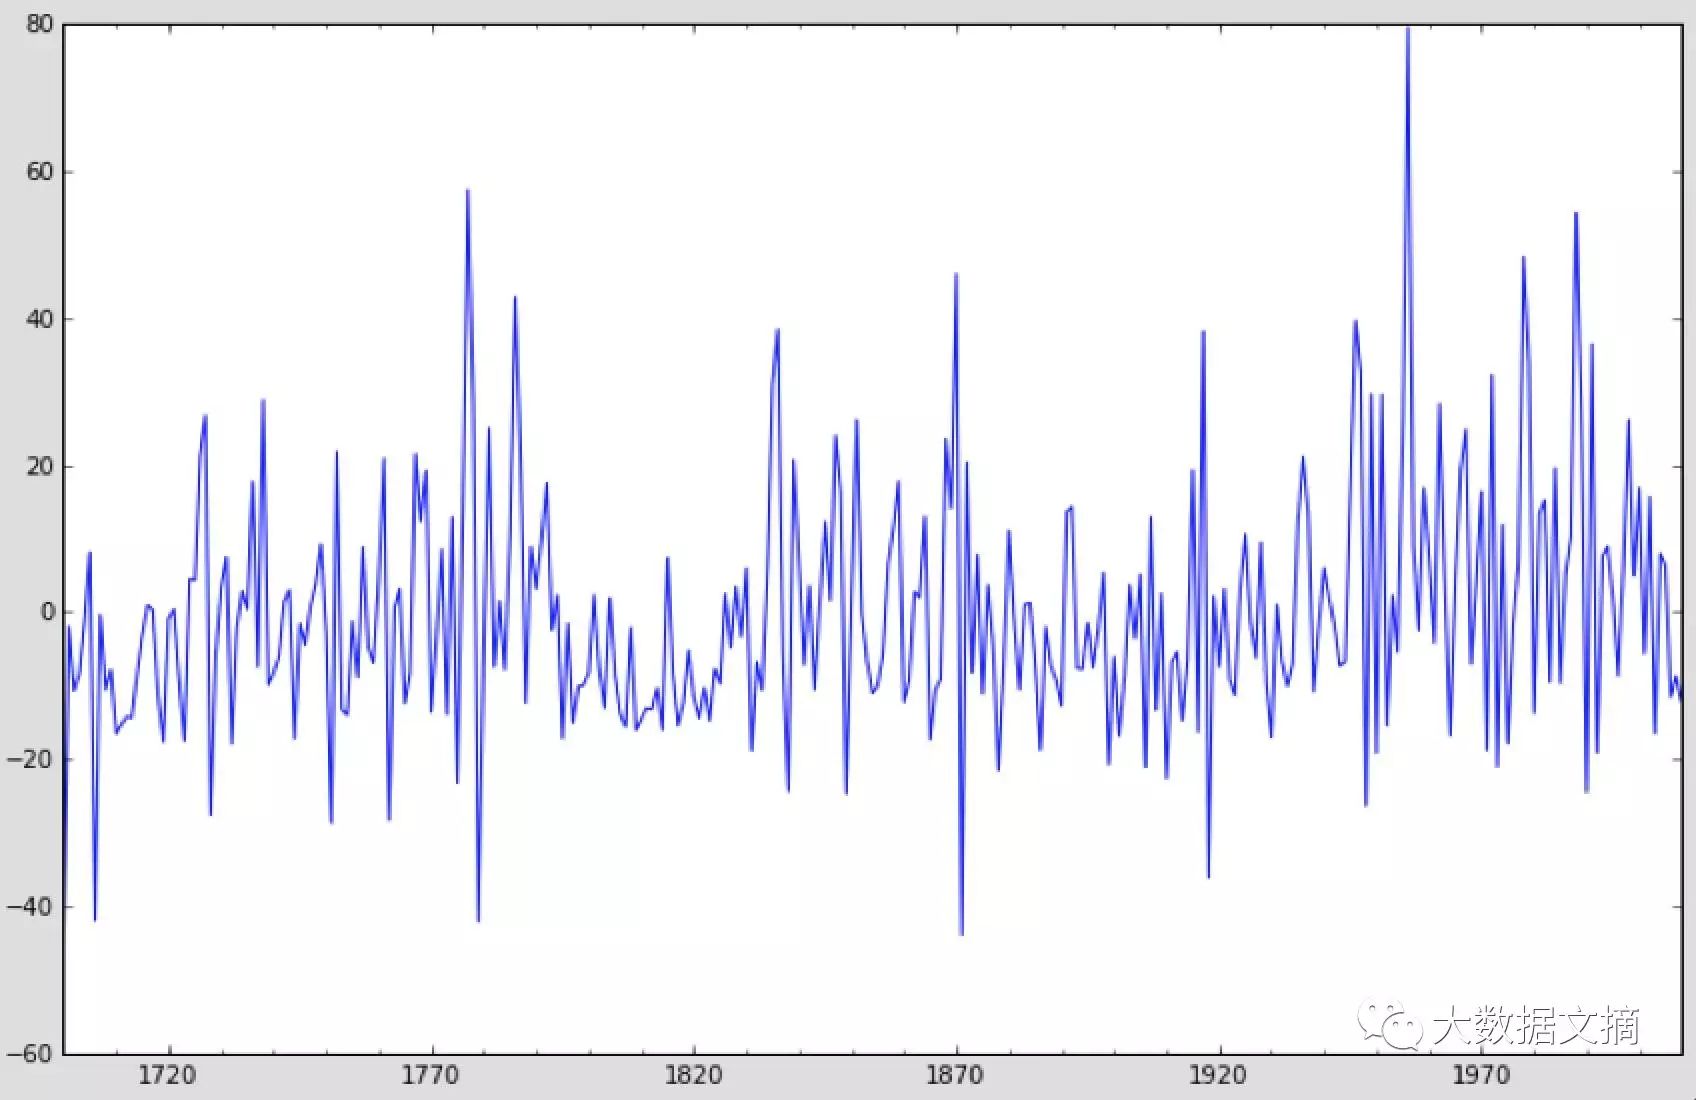Image resolution: width=1696 pixels, height=1100 pixels.
Task: Click the y-axis label 80
Action: point(39,25)
